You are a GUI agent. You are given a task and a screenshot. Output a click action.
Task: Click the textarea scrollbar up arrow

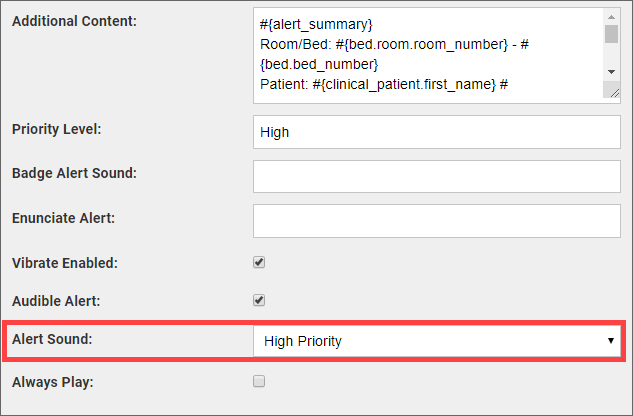coord(611,17)
